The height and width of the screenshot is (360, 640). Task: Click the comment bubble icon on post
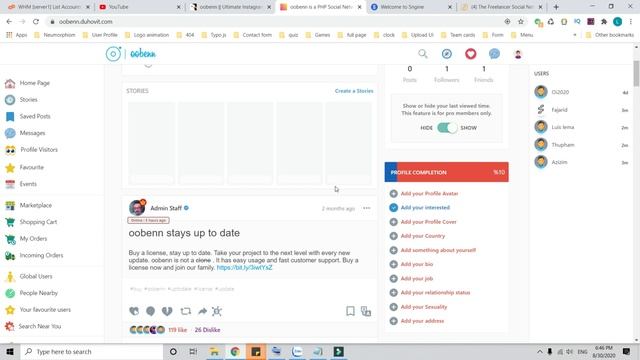click(x=150, y=311)
